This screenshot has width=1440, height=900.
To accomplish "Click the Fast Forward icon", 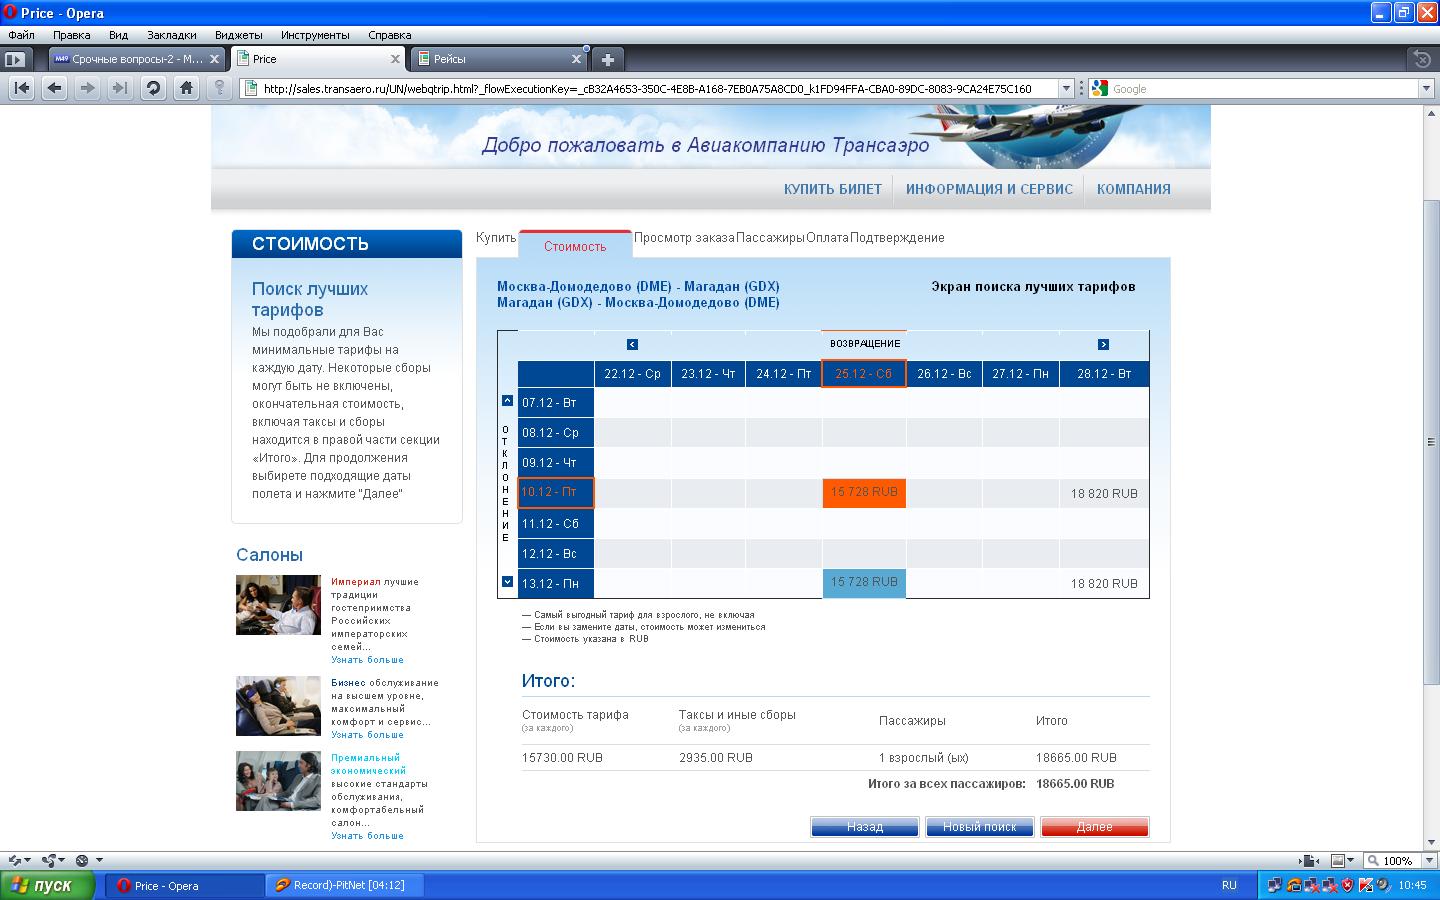I will point(120,88).
